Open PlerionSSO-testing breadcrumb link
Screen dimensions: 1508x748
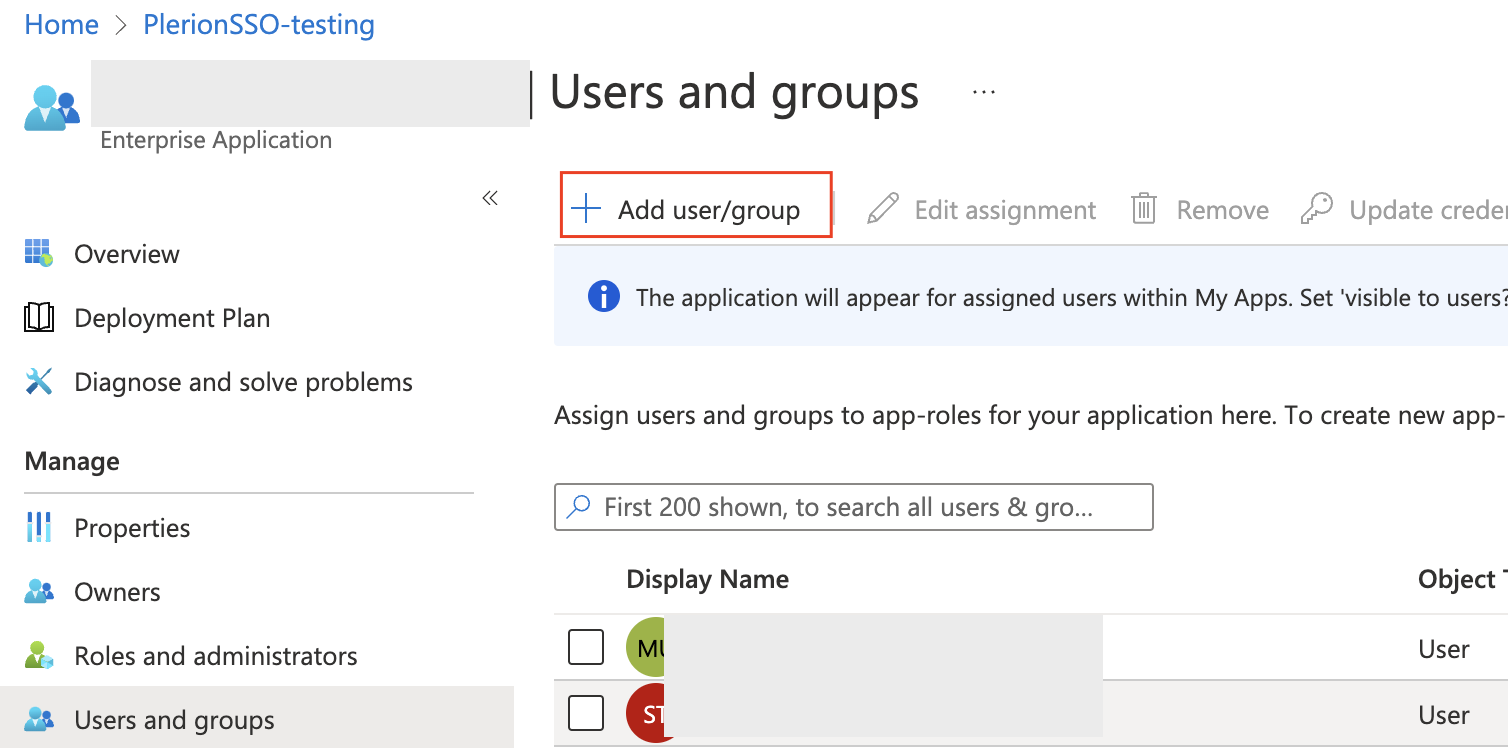click(259, 25)
